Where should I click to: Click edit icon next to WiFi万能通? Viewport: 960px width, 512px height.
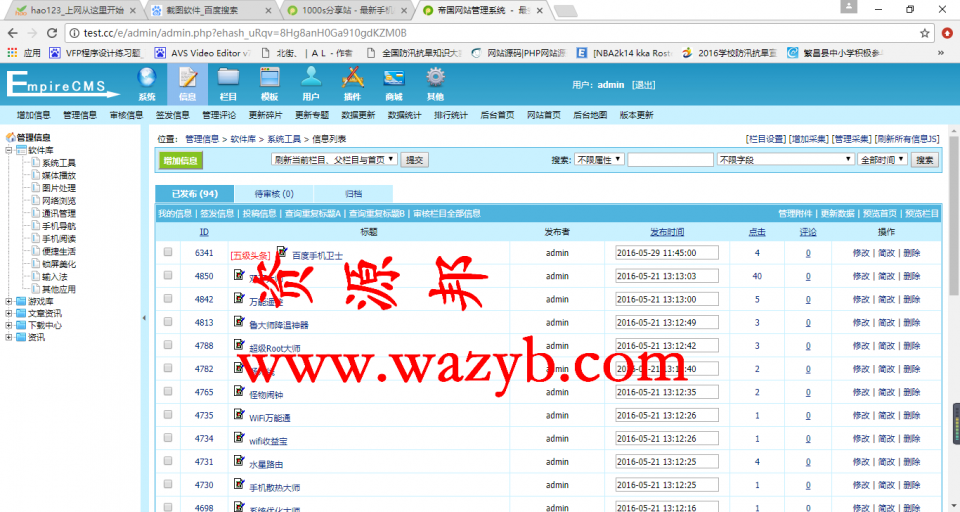(239, 414)
